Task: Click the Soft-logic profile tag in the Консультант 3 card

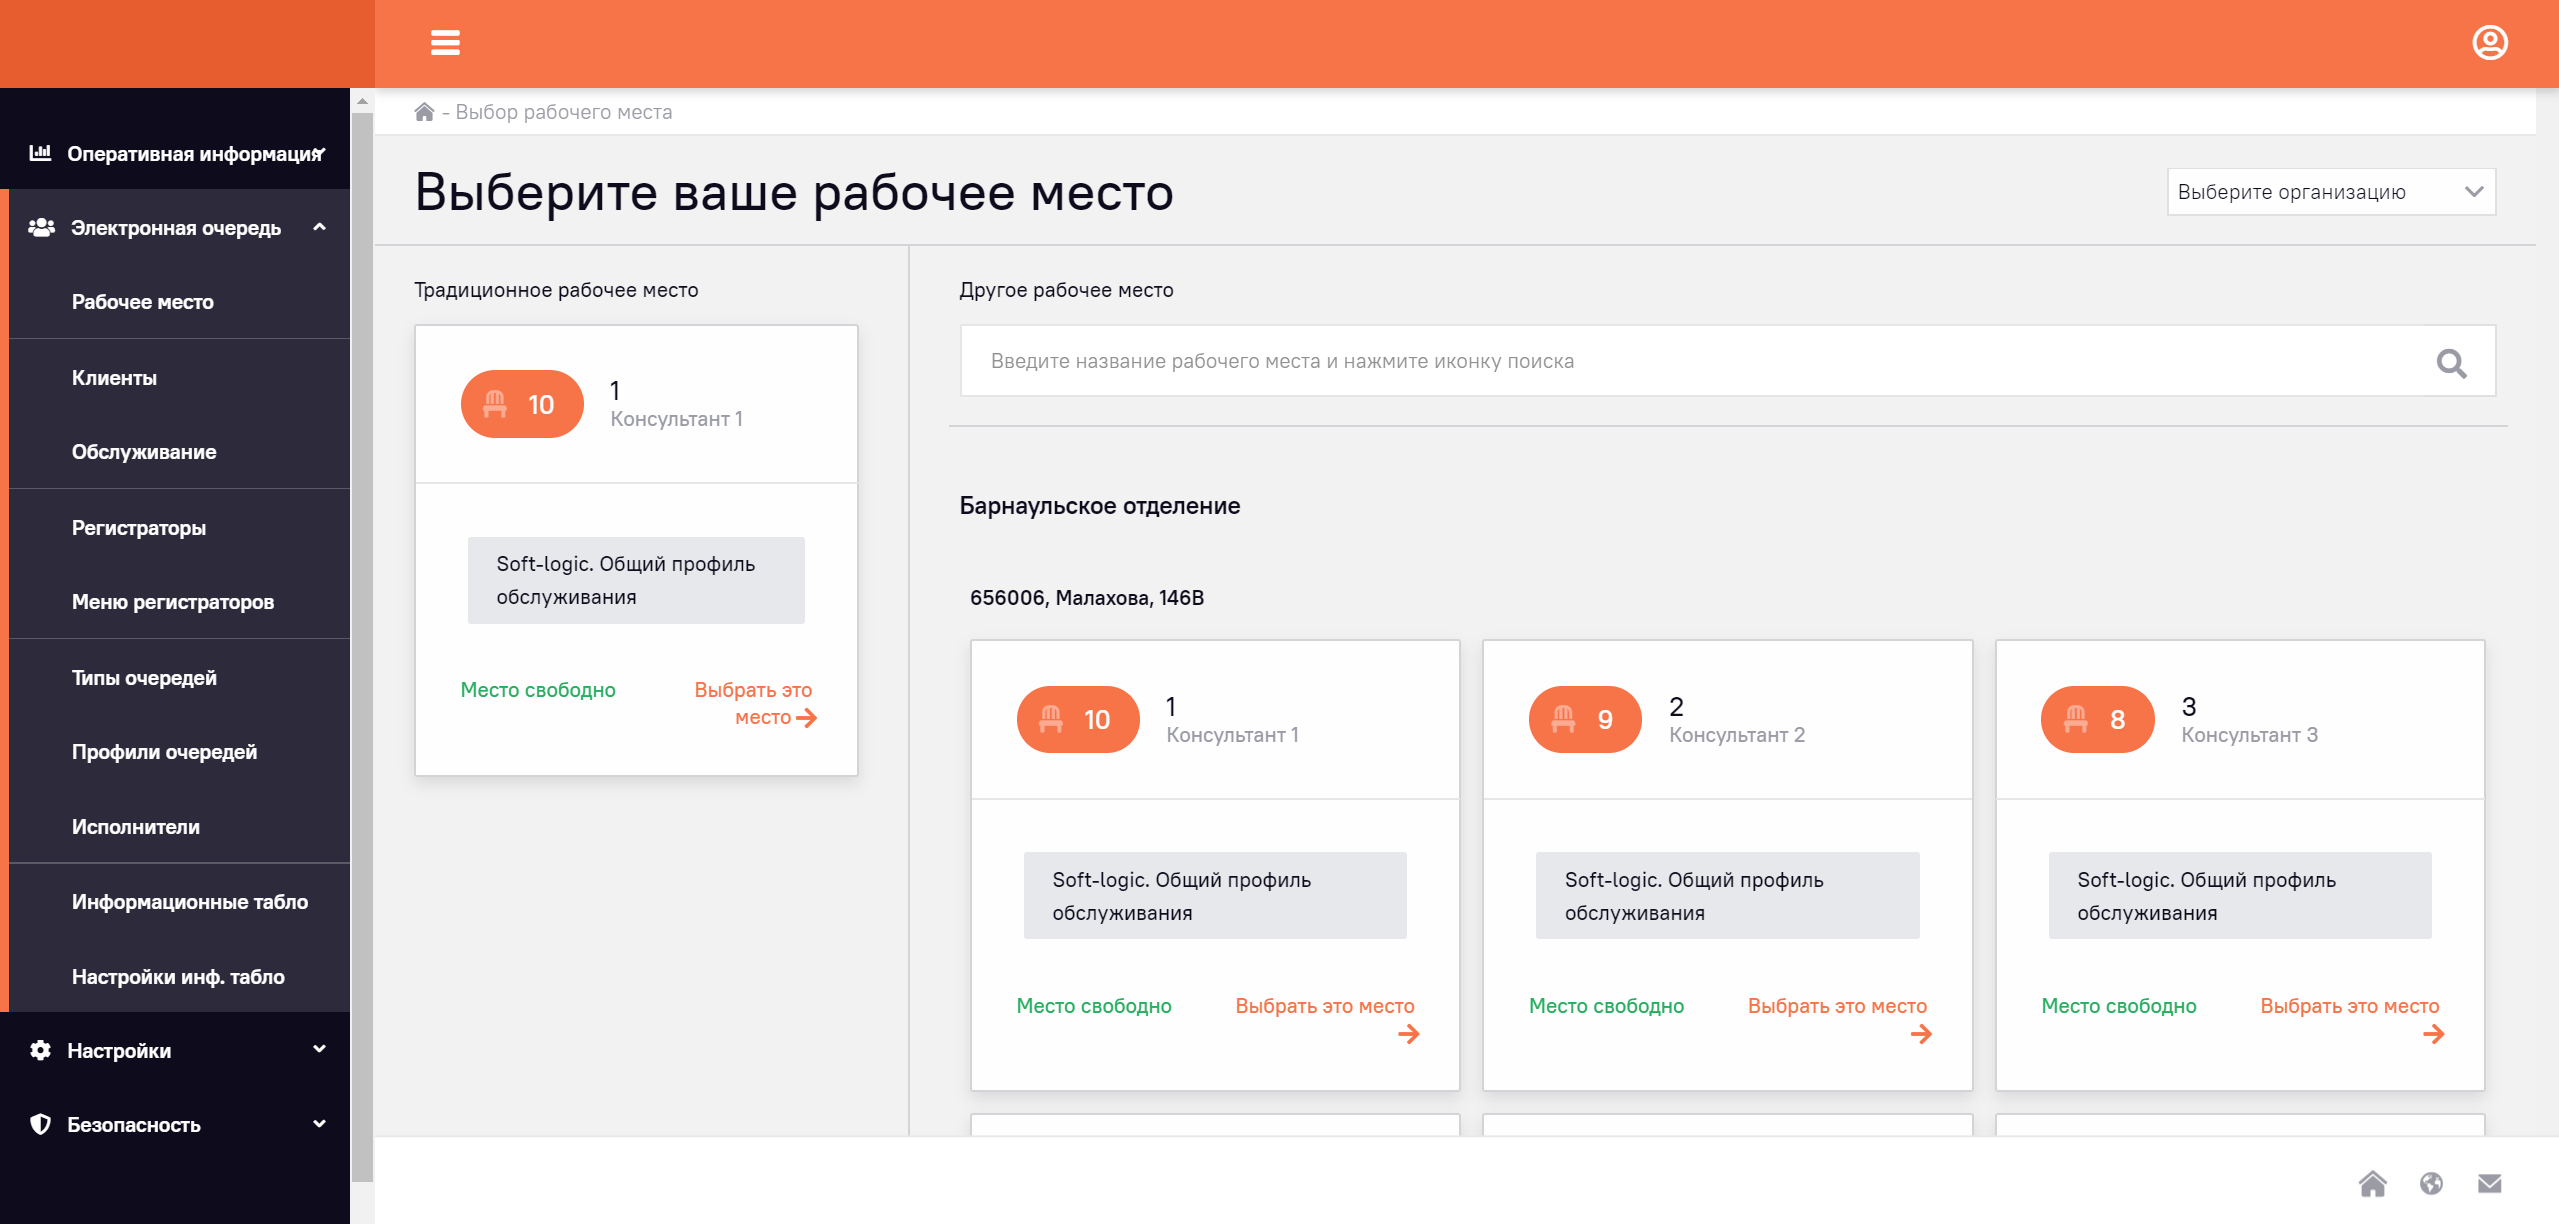Action: coord(2239,896)
